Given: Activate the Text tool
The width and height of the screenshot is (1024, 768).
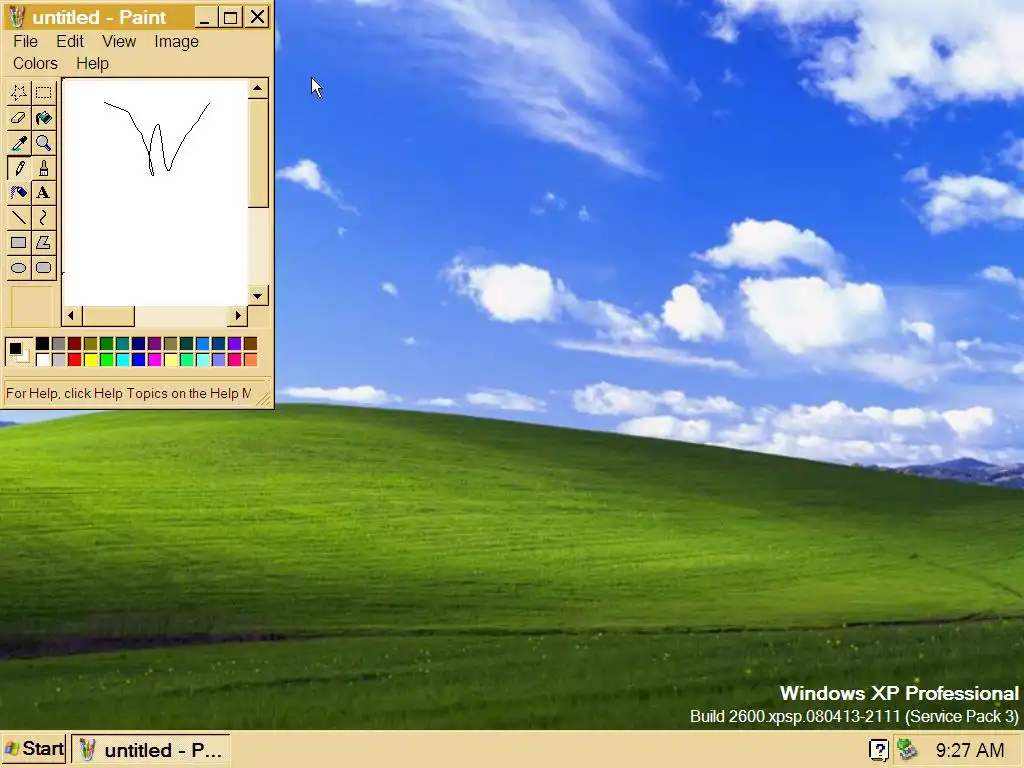Looking at the screenshot, I should pos(44,193).
